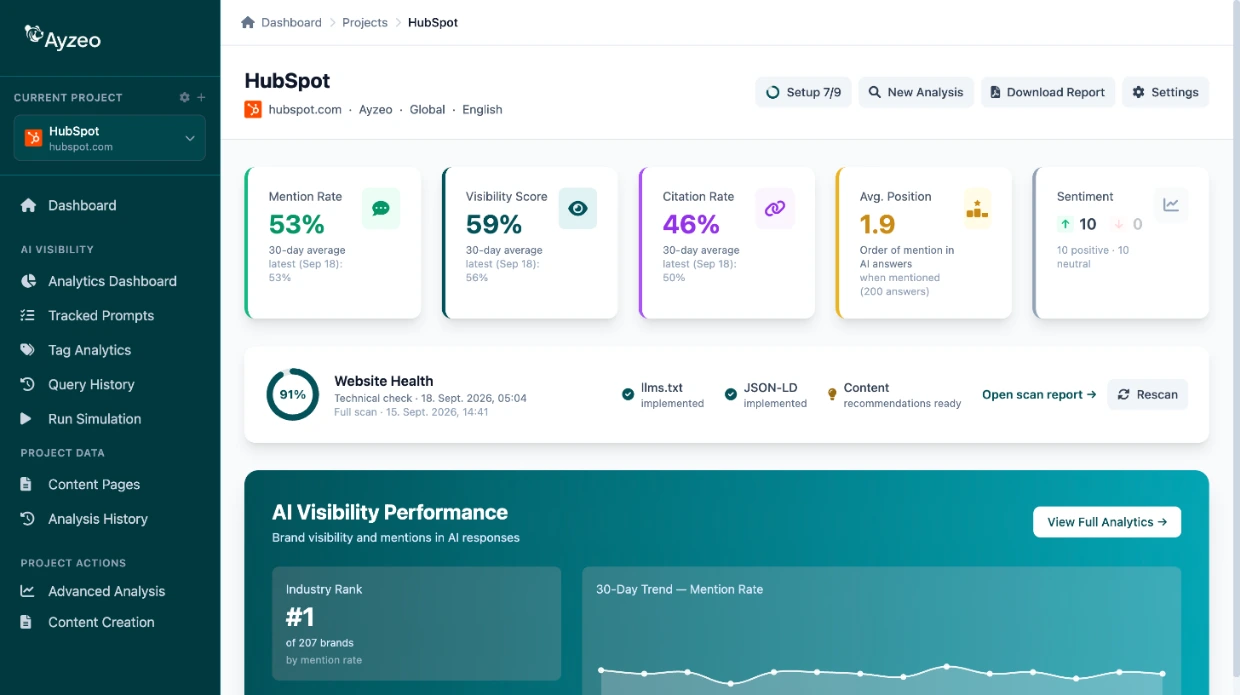Screen dimensions: 1240x695
Task: Download Report button
Action: click(x=1048, y=92)
